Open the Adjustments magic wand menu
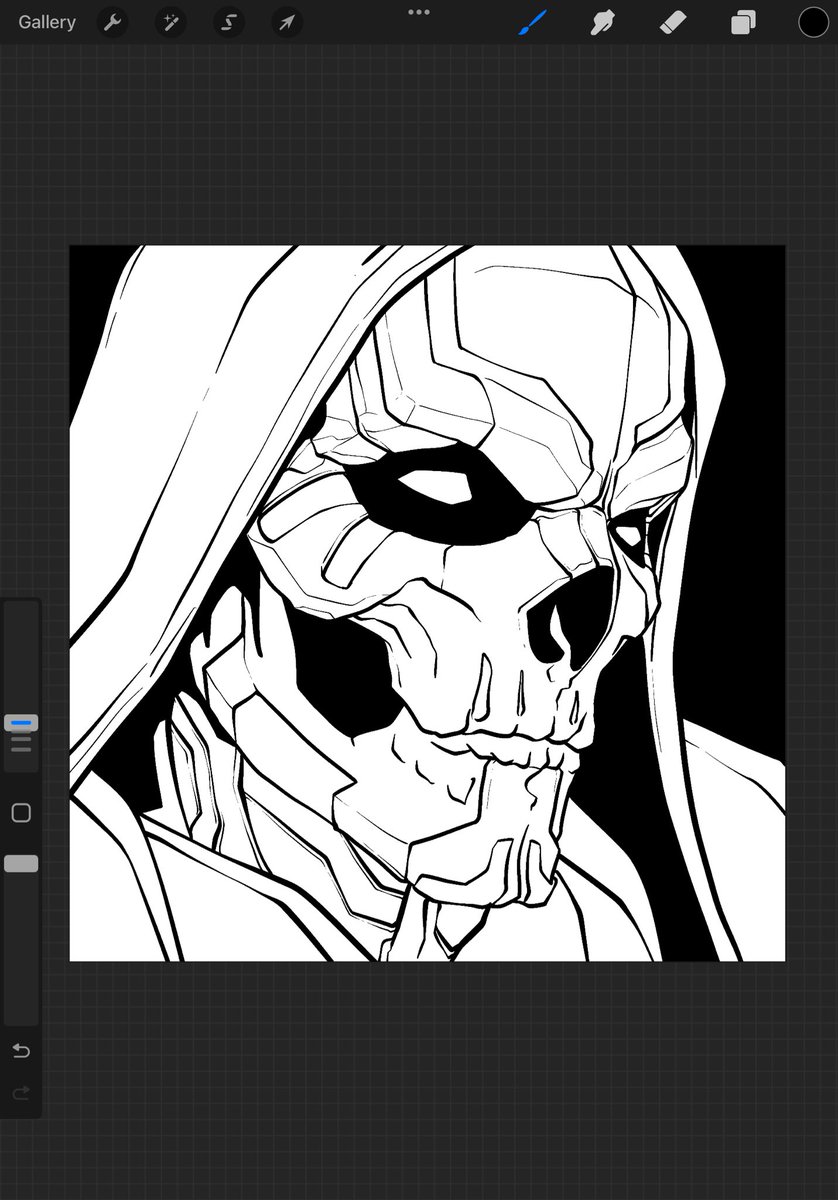Screen dimensions: 838x1200 coord(171,22)
